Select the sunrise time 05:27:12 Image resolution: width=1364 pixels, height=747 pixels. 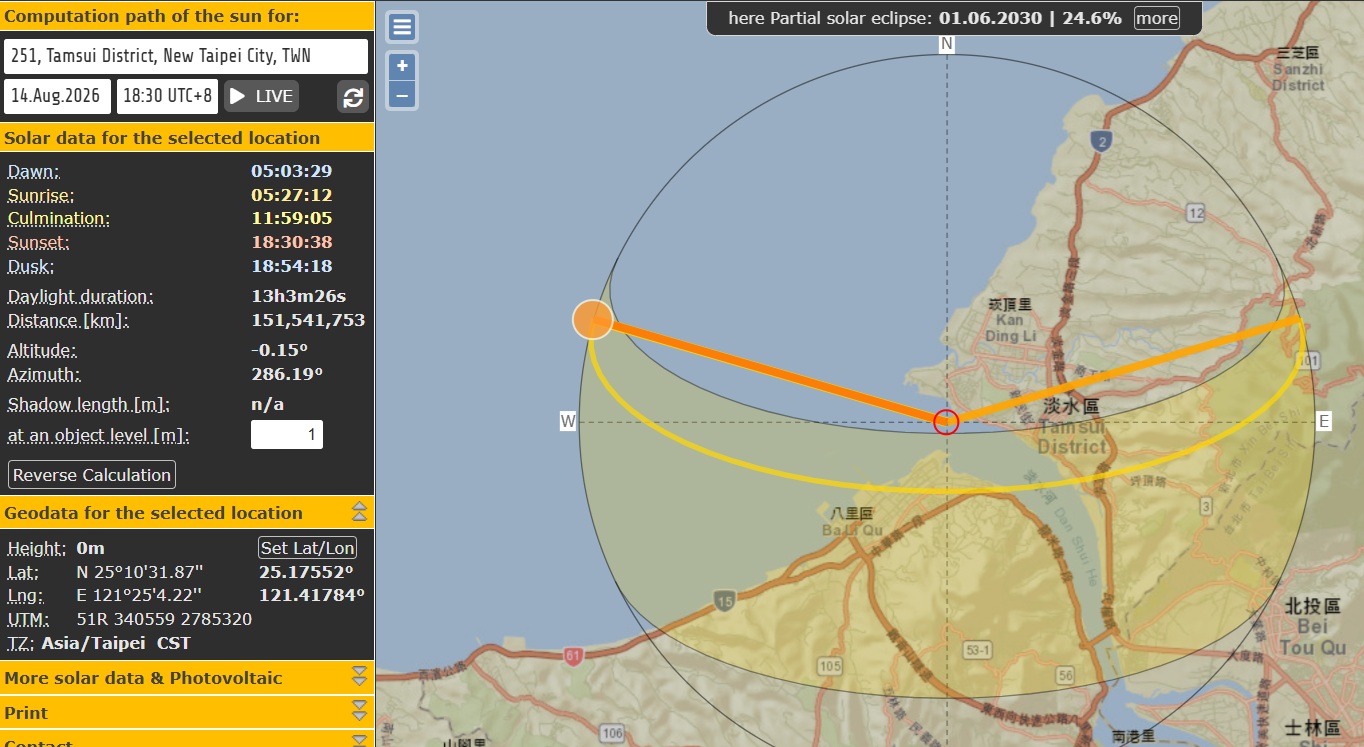(292, 195)
